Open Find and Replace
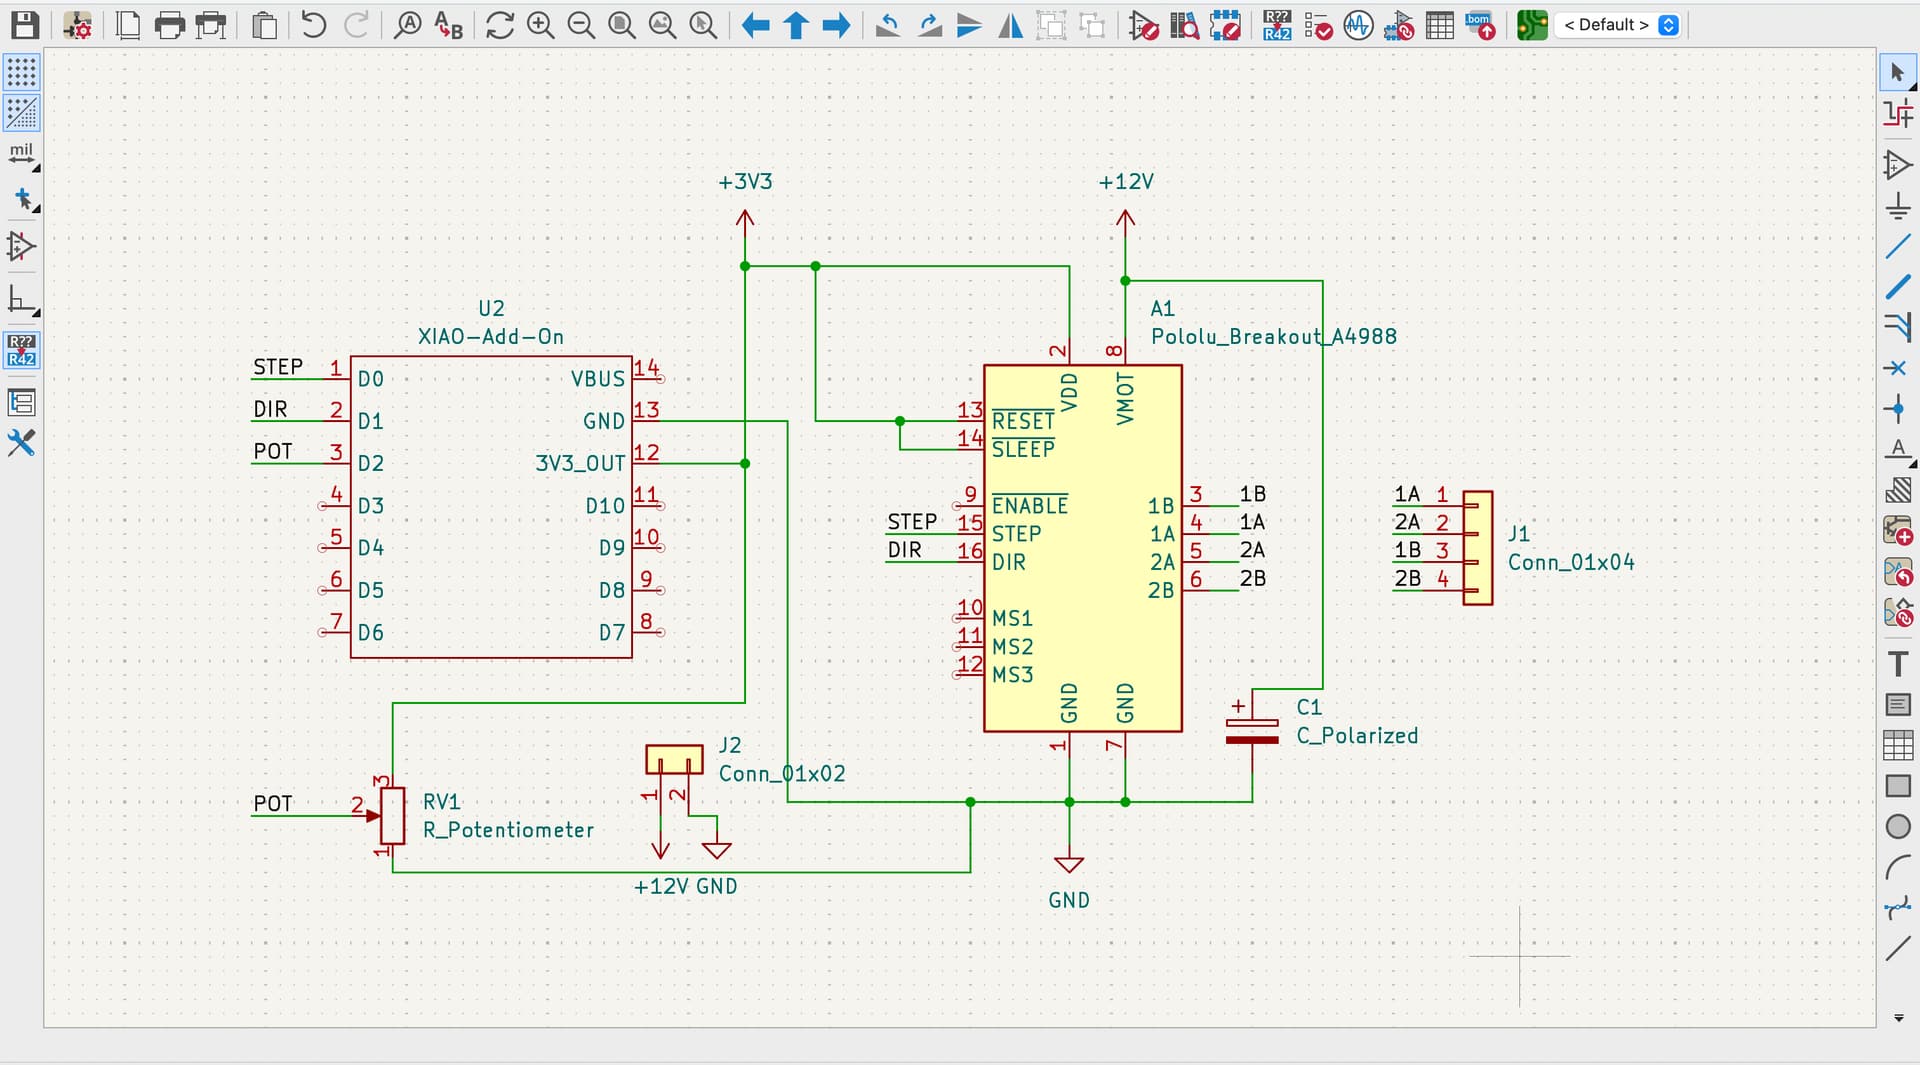This screenshot has width=1920, height=1065. [x=448, y=25]
